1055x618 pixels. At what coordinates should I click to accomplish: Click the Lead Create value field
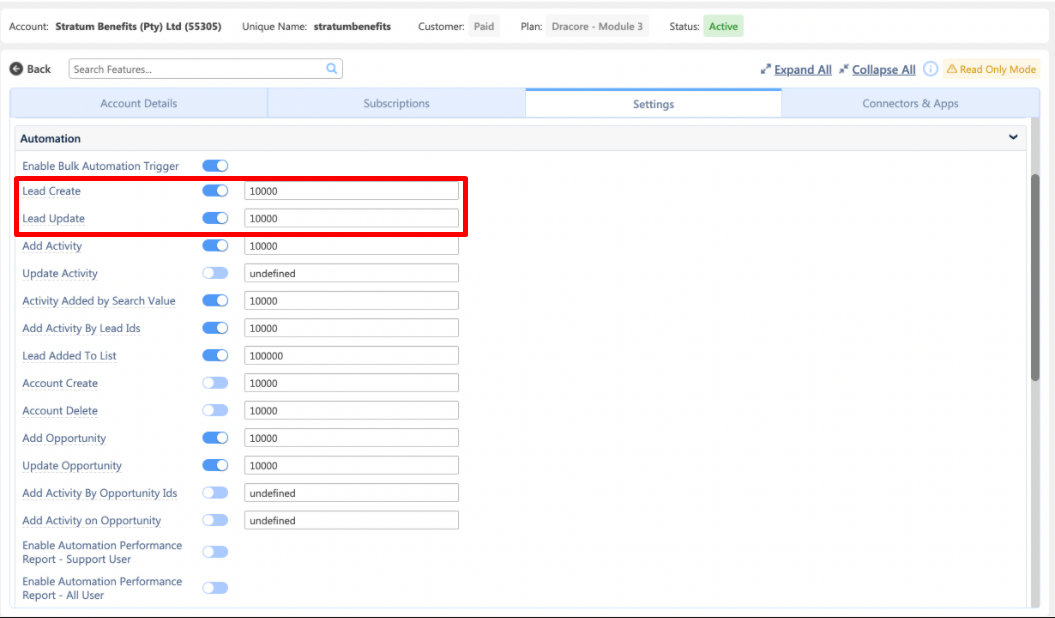[x=351, y=191]
